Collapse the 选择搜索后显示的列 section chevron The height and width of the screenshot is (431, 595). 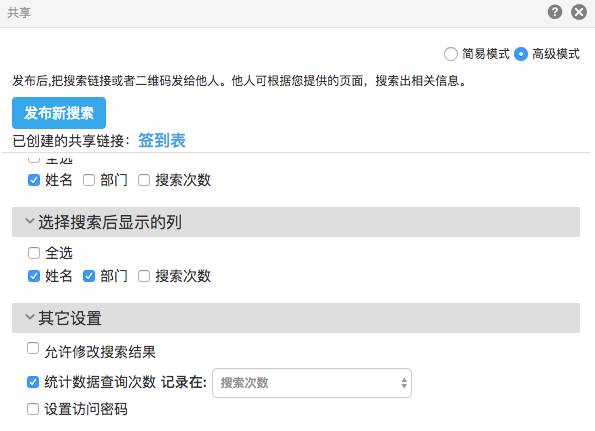(30, 221)
